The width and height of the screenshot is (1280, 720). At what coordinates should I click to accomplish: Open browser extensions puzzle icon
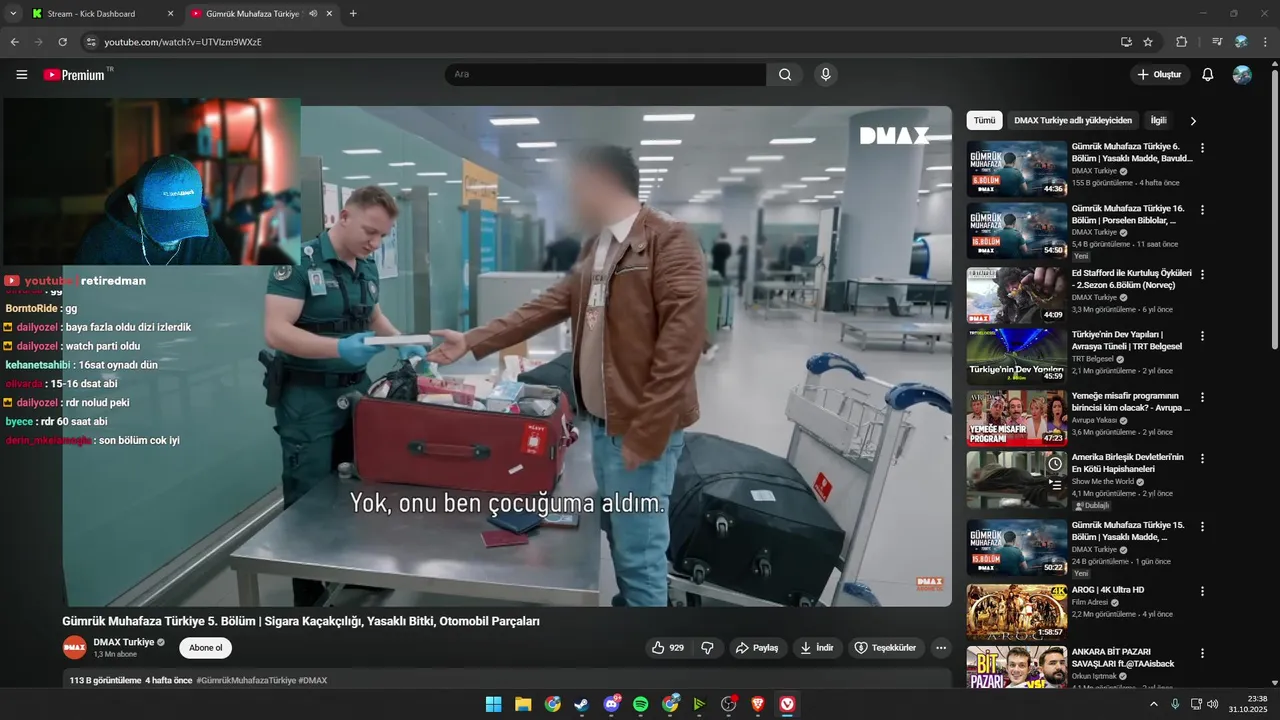click(1181, 42)
